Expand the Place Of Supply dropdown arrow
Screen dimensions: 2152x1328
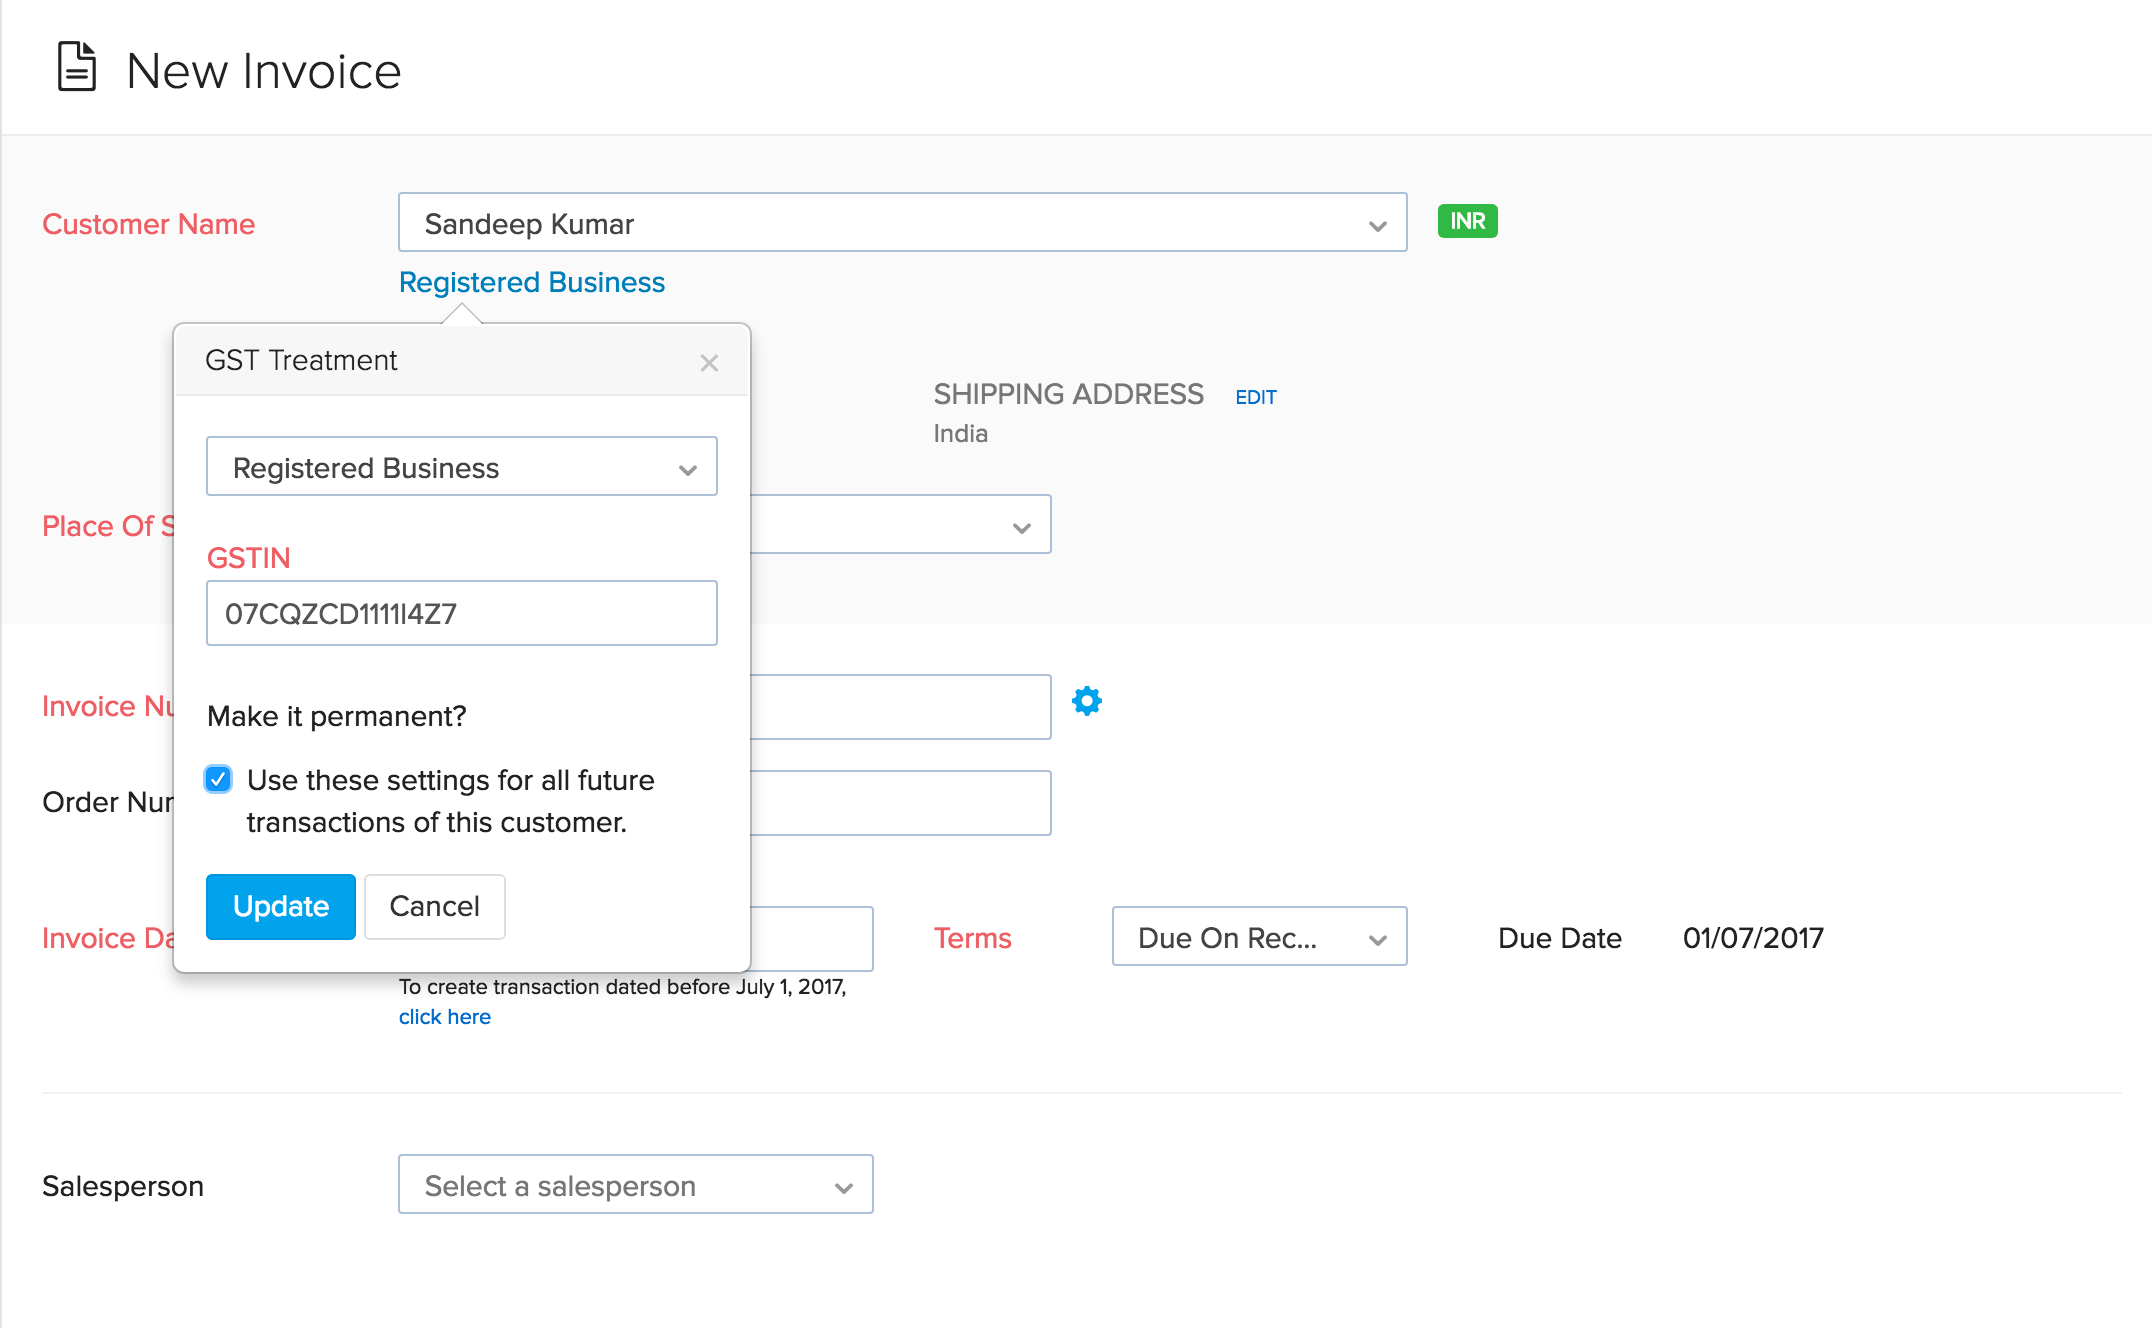click(x=1021, y=527)
